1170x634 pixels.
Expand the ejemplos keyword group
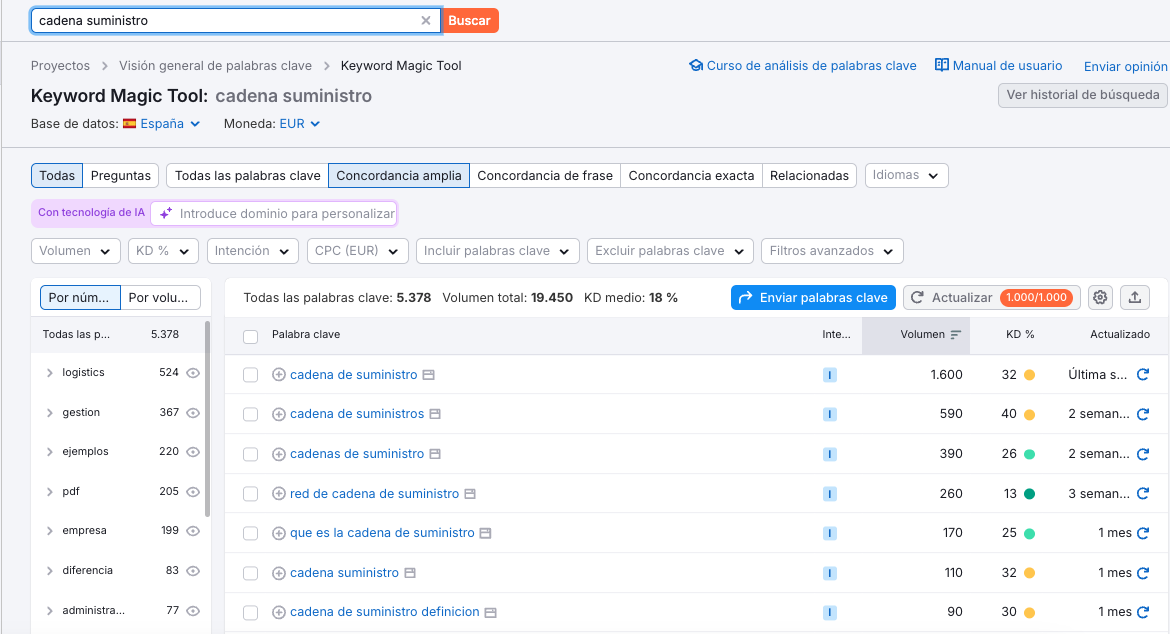click(48, 451)
